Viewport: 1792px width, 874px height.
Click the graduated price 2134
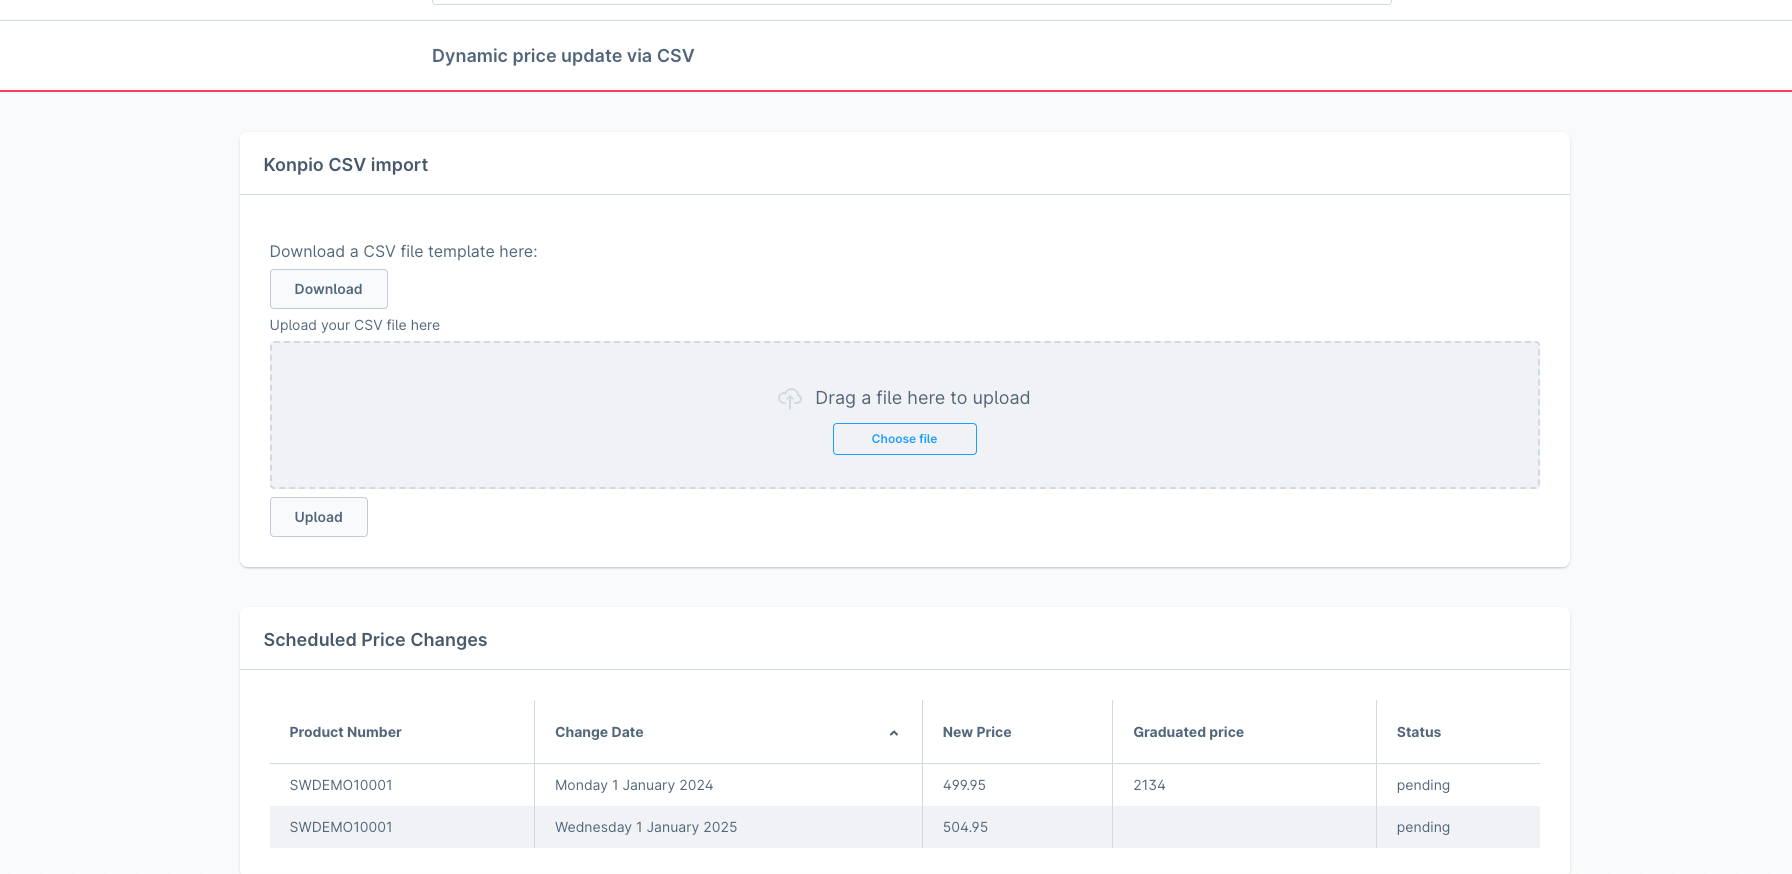click(x=1149, y=785)
